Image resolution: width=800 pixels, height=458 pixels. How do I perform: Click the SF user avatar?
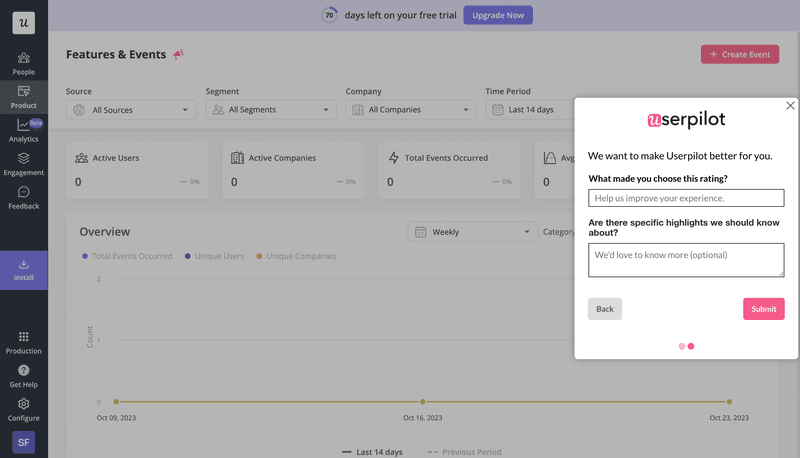[23, 442]
